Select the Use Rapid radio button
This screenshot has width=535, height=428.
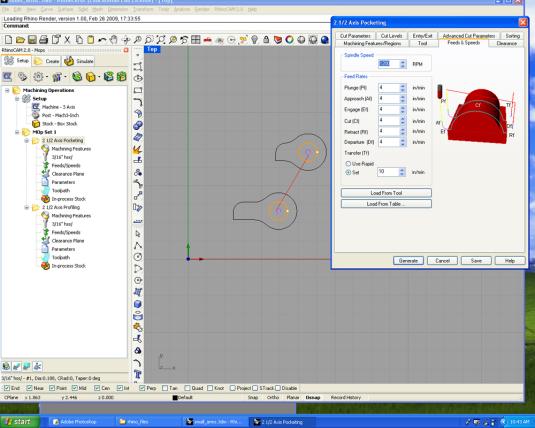point(348,164)
